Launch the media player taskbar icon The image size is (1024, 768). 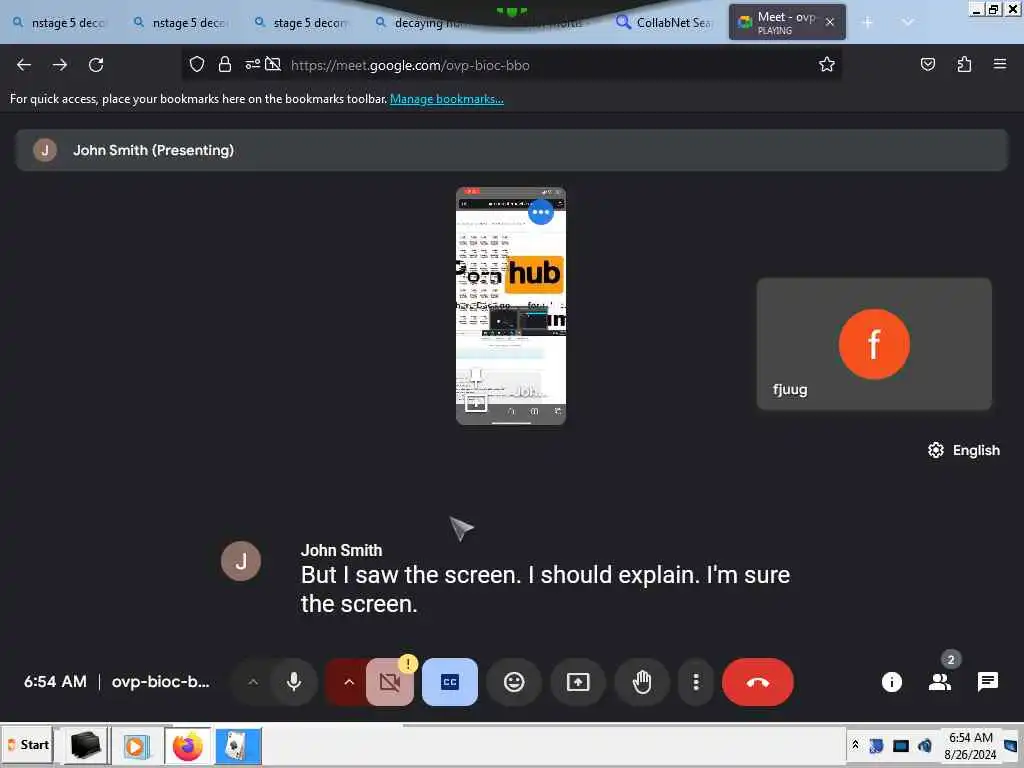pos(136,746)
